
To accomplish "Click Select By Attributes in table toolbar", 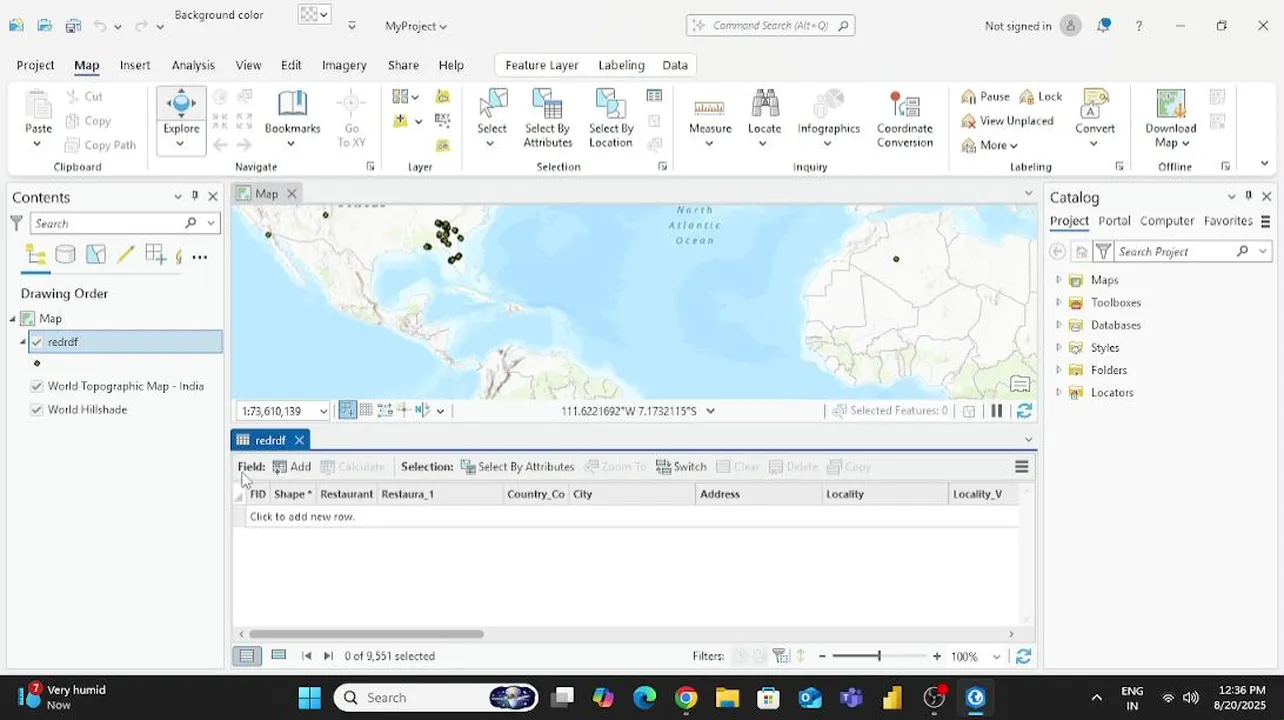I will 517,467.
